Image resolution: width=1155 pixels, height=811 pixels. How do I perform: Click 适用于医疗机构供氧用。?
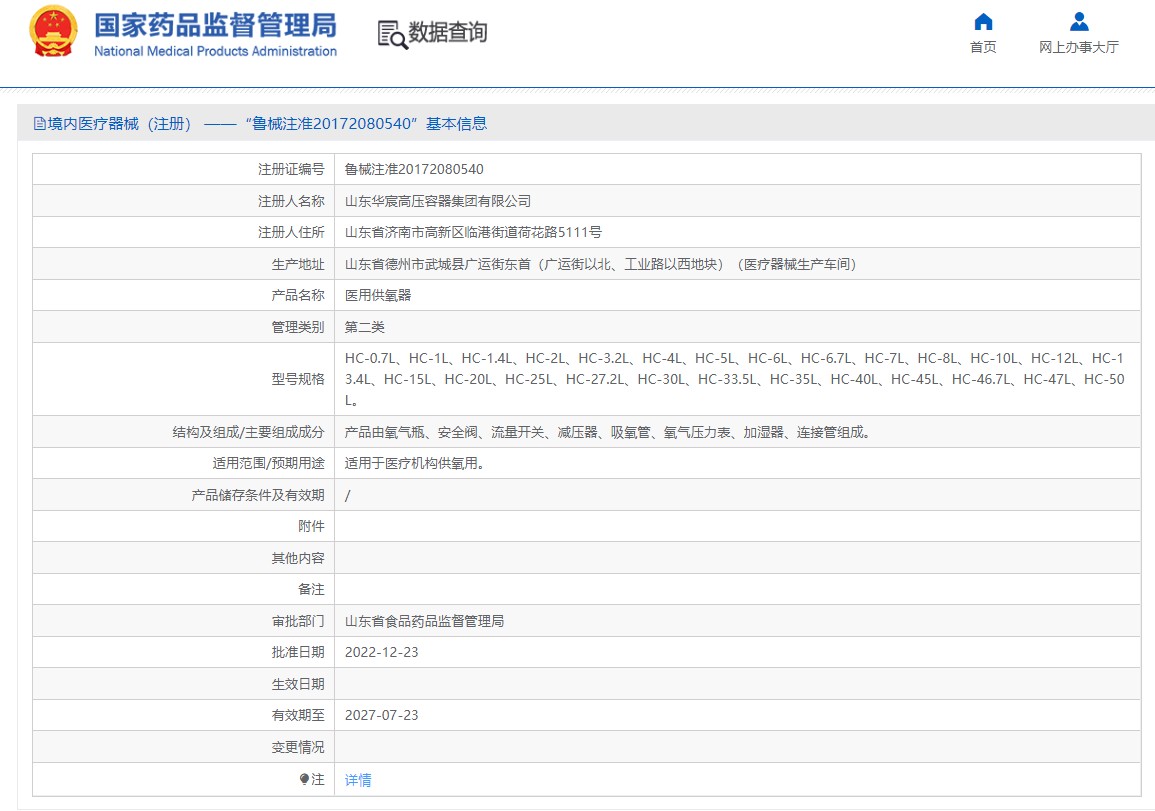(415, 463)
